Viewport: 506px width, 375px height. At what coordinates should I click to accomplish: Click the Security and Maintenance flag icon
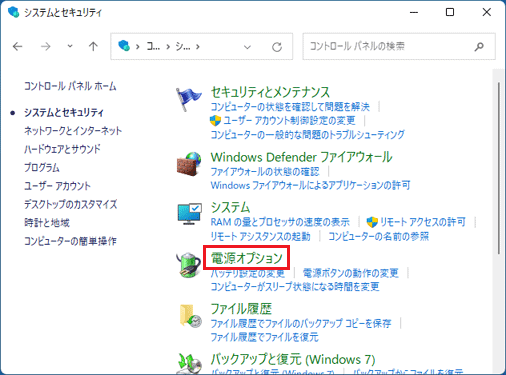(188, 99)
